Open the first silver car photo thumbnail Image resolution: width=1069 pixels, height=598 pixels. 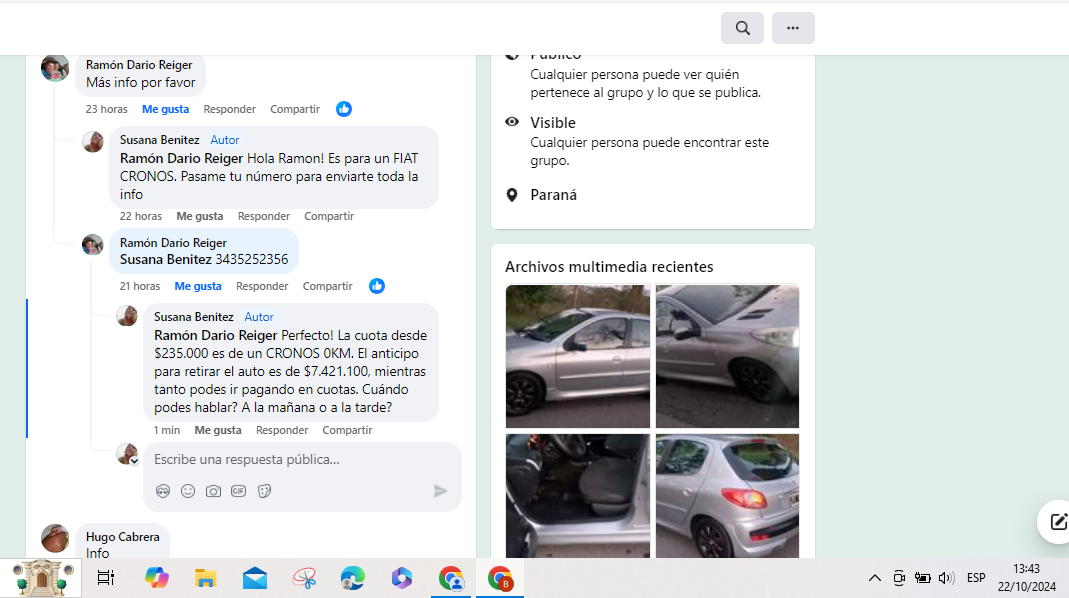point(577,356)
